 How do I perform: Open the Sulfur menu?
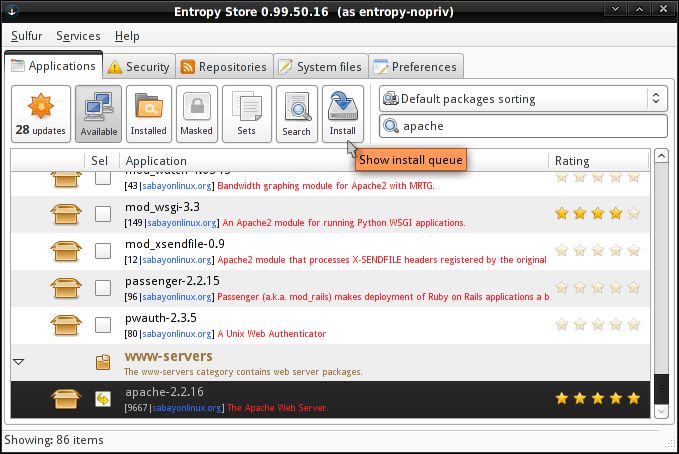pyautogui.click(x=26, y=36)
